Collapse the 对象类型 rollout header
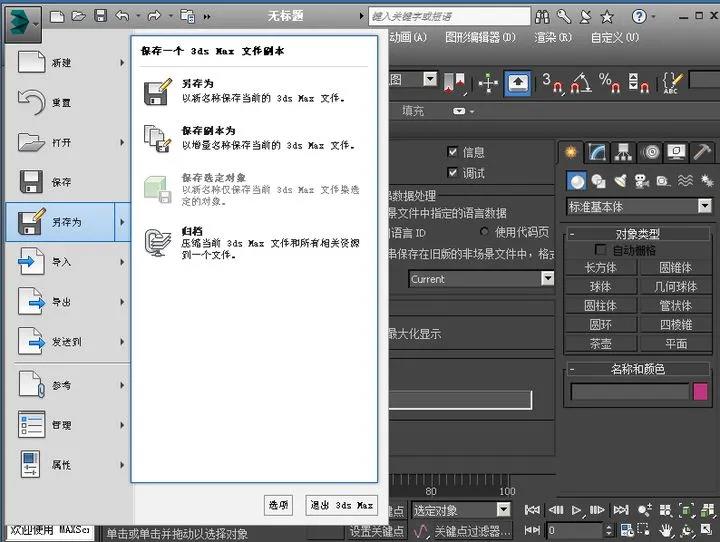 click(638, 234)
